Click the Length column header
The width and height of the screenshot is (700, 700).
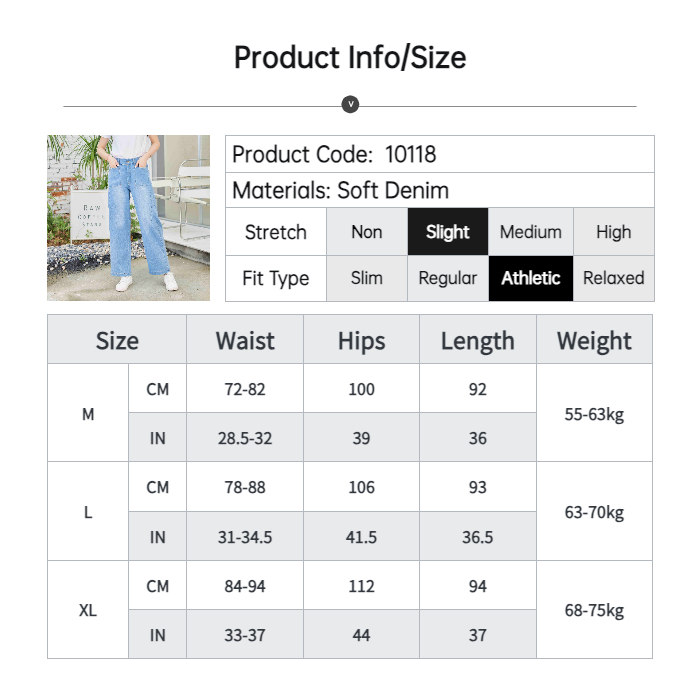click(x=477, y=340)
